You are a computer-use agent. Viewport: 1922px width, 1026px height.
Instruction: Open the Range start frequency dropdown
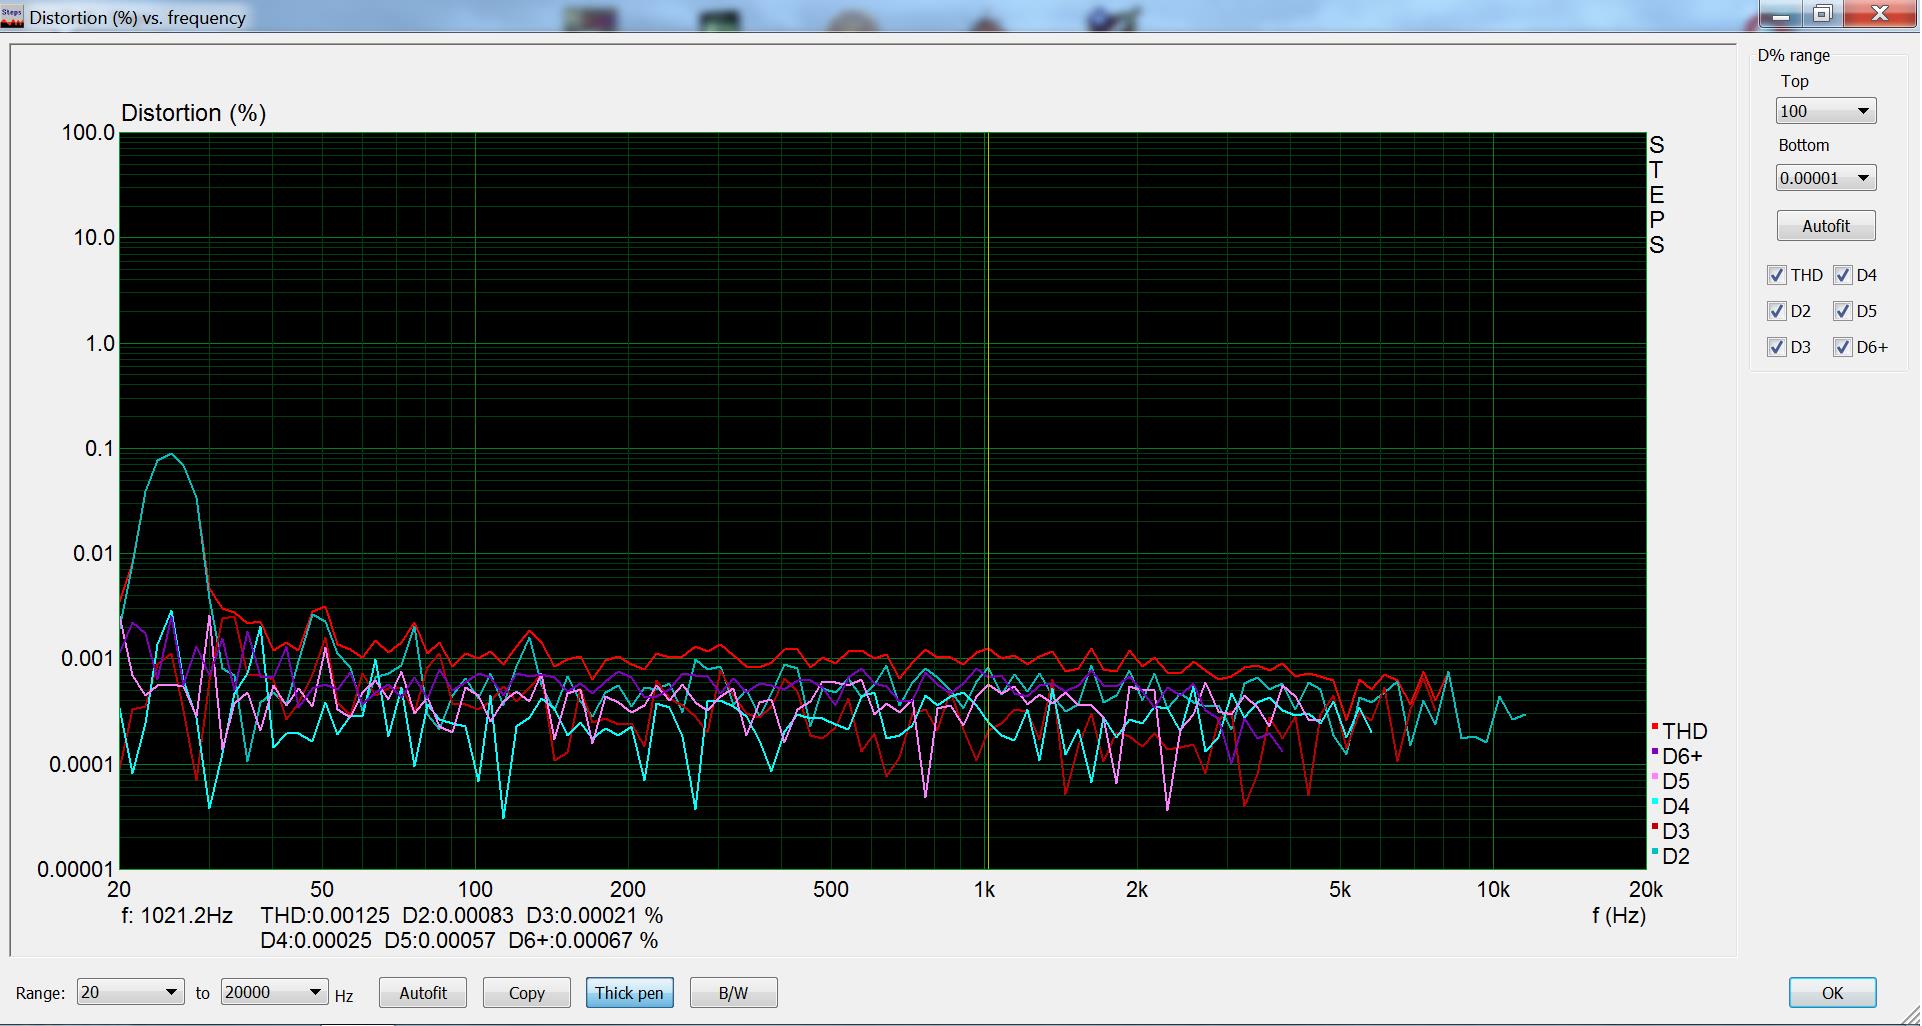pyautogui.click(x=131, y=992)
